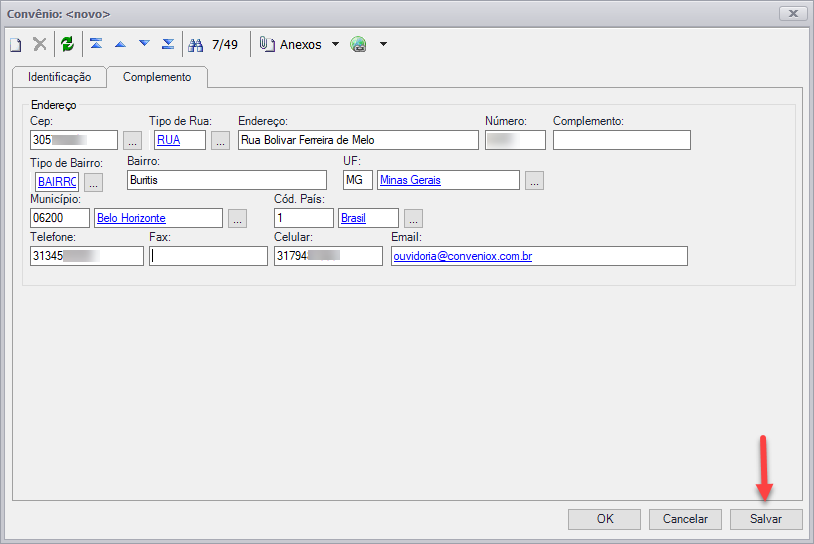The width and height of the screenshot is (814, 544).
Task: Open Município lookup ellipsis button
Action: (x=237, y=219)
